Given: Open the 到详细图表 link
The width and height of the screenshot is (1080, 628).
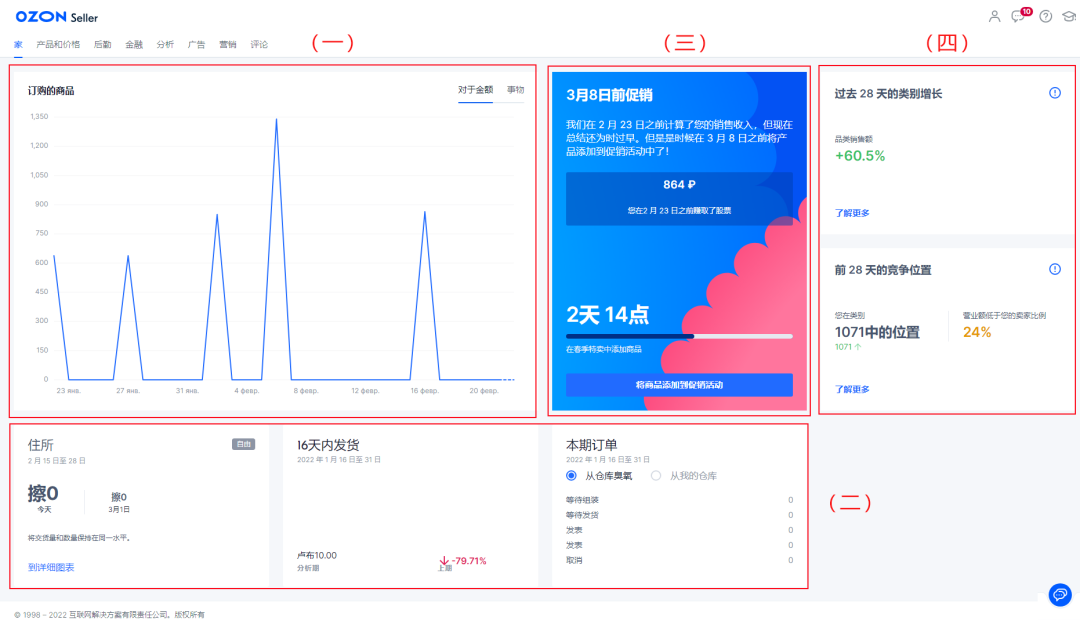Looking at the screenshot, I should (51, 567).
